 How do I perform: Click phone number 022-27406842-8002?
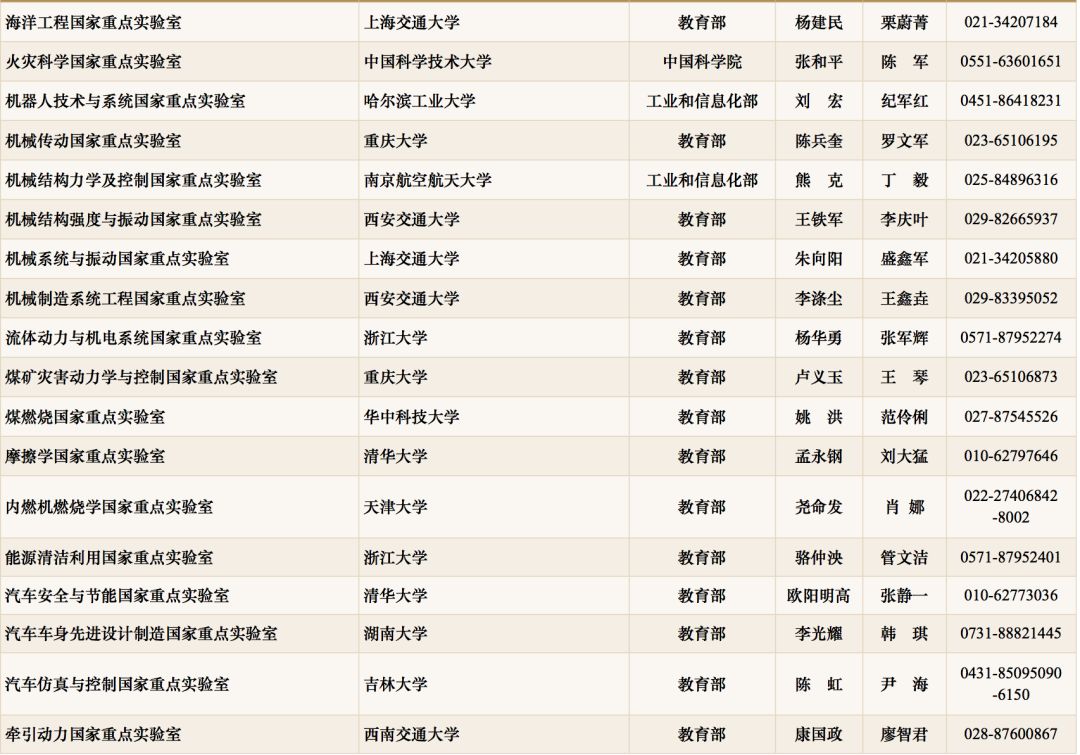1010,507
